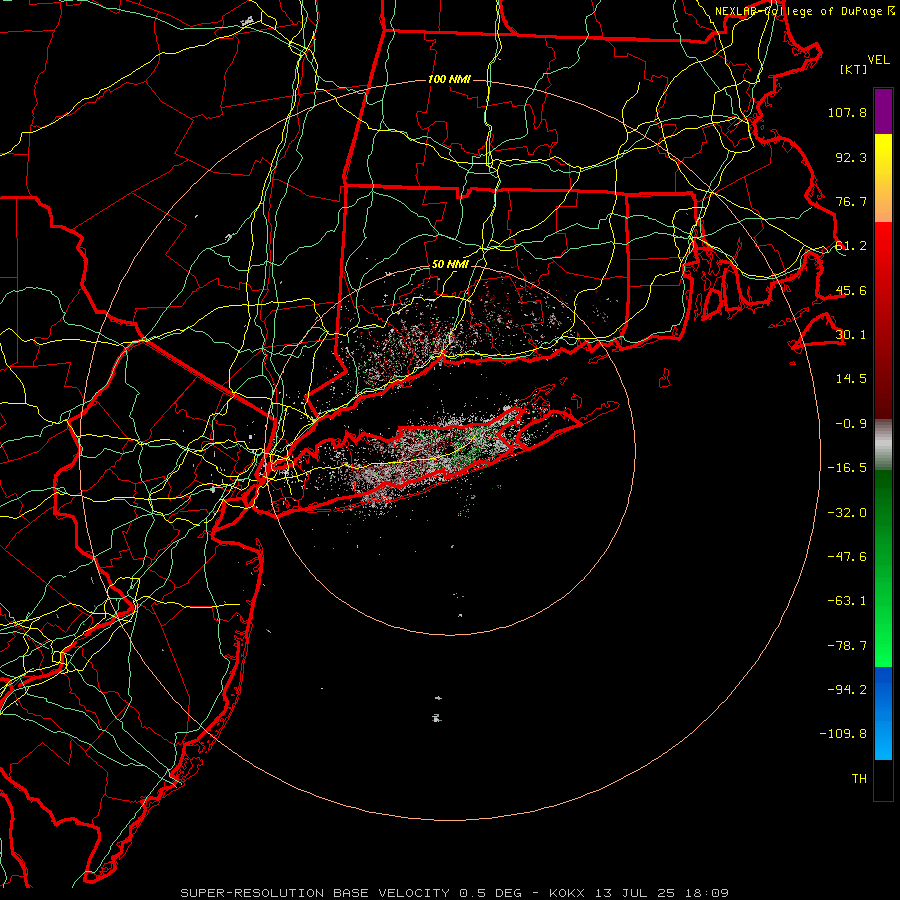Click the -32.0 velocity scale value
Image resolution: width=900 pixels, height=900 pixels.
(x=847, y=513)
